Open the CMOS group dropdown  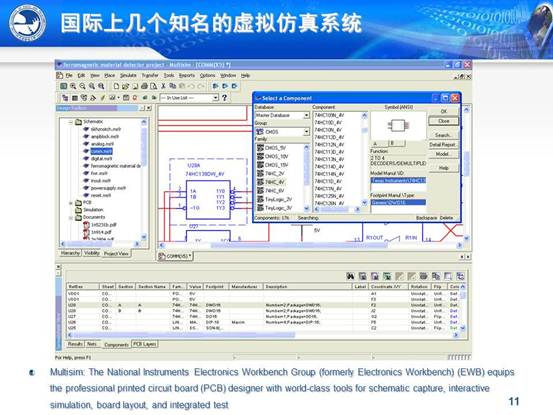(306, 132)
